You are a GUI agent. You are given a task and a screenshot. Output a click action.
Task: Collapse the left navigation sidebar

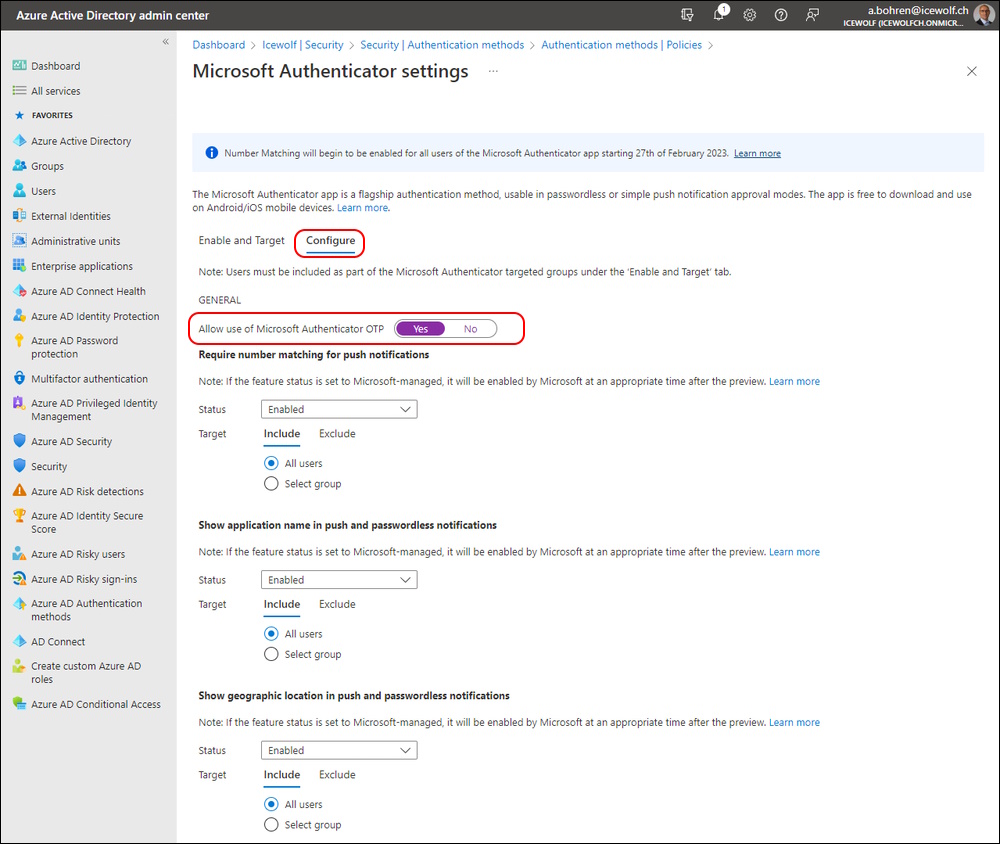[166, 41]
